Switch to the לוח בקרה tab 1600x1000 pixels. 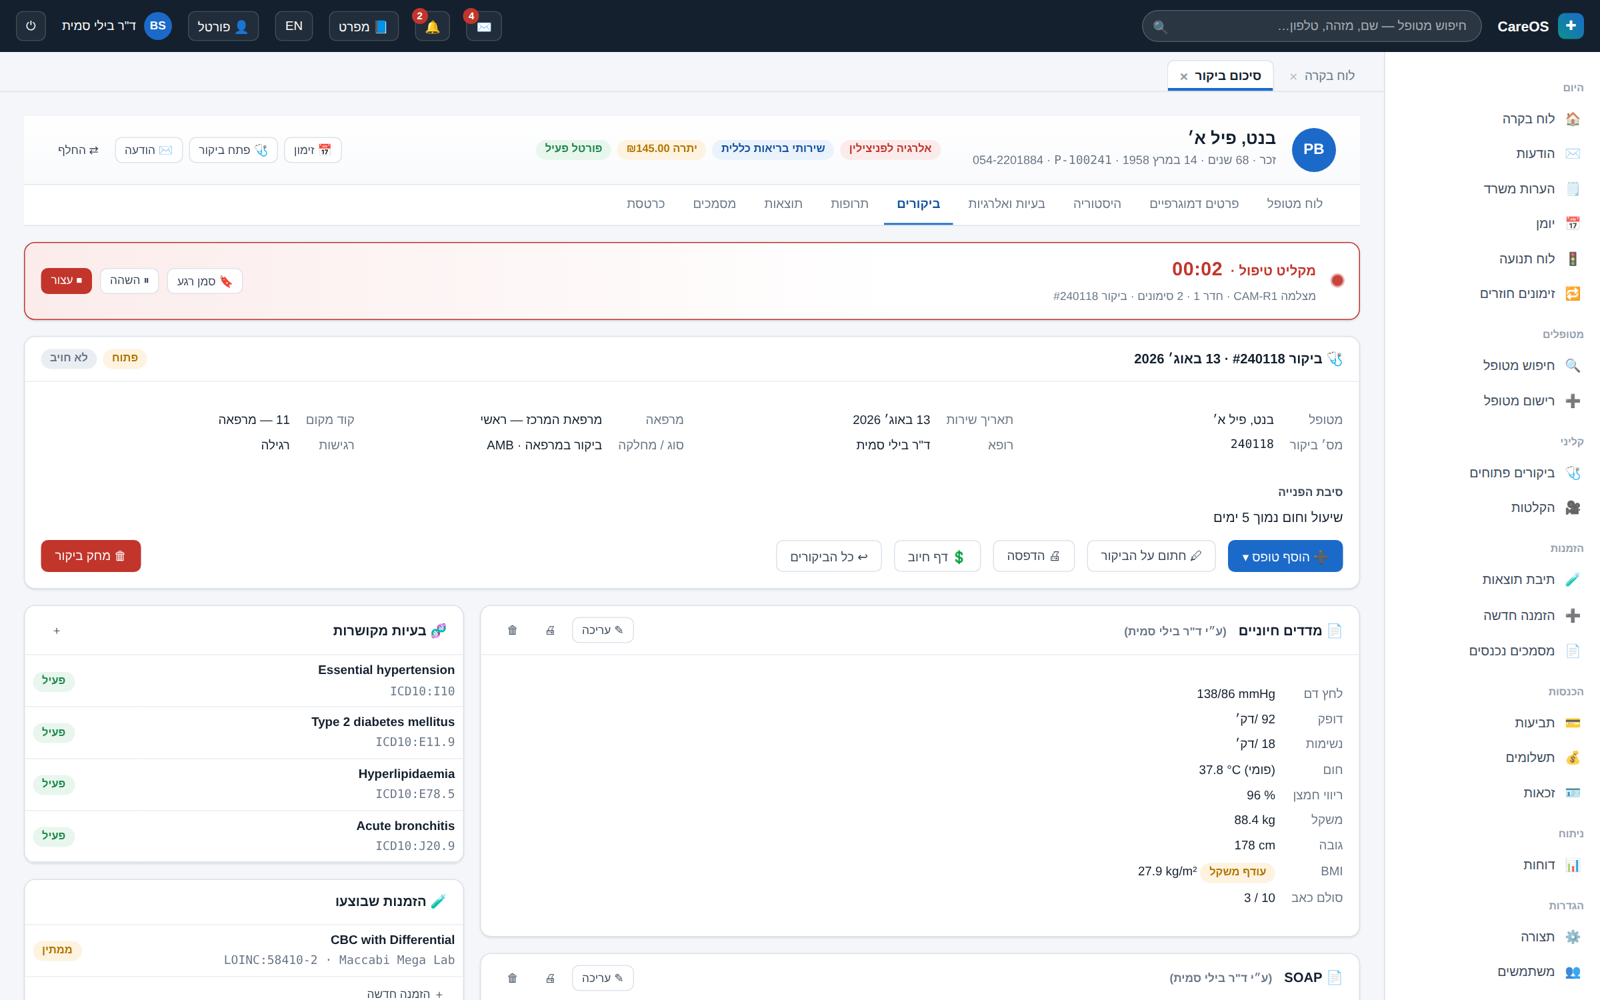[1329, 76]
